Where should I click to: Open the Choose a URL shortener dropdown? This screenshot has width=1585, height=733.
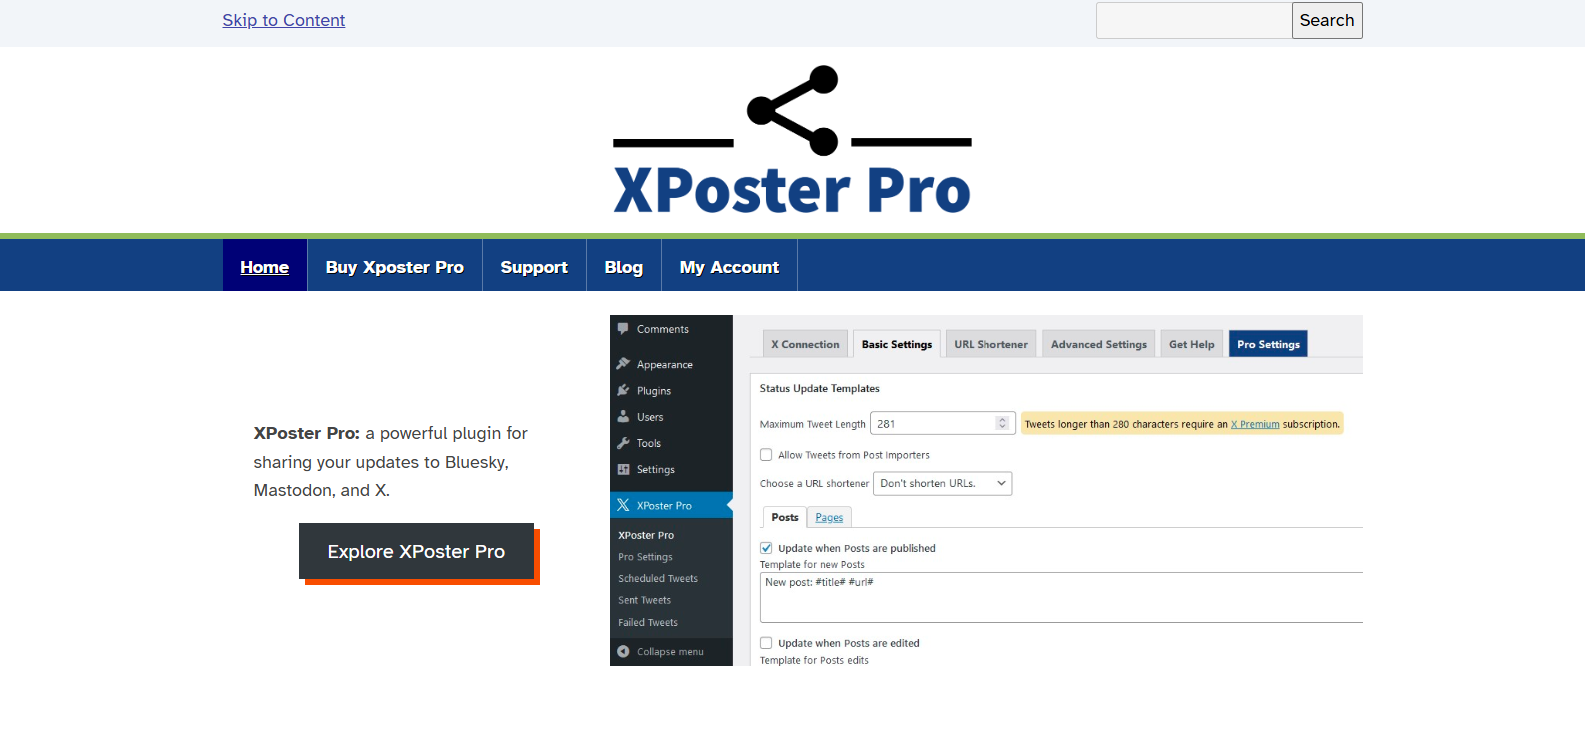943,483
